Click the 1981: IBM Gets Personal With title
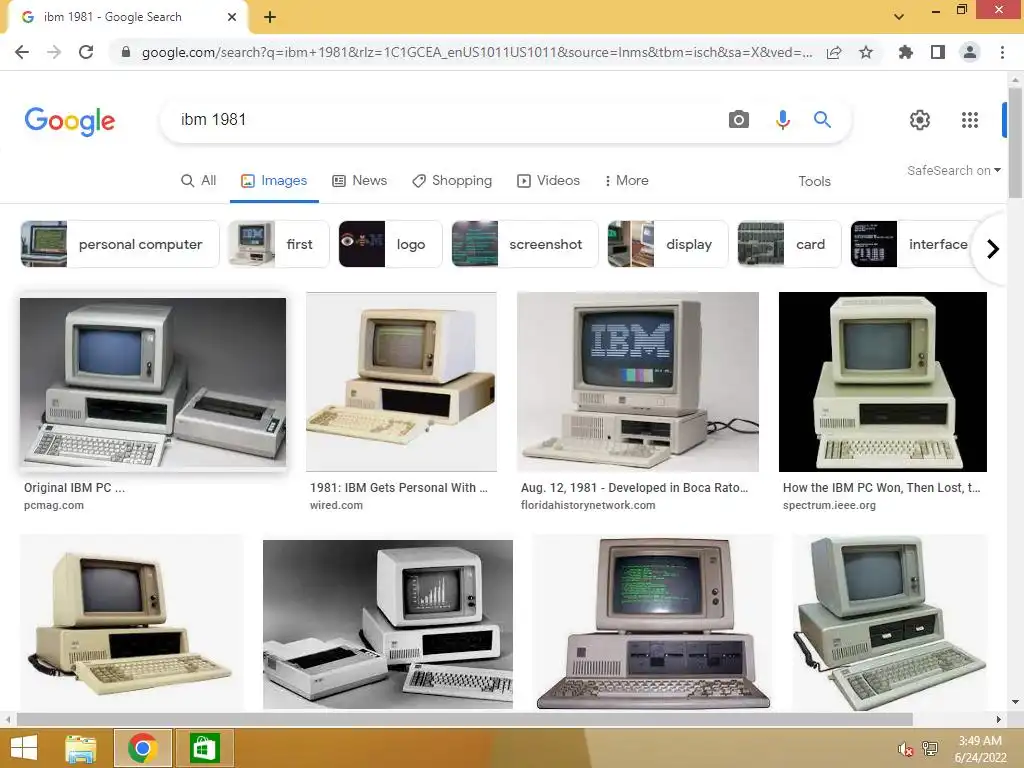 [x=398, y=488]
